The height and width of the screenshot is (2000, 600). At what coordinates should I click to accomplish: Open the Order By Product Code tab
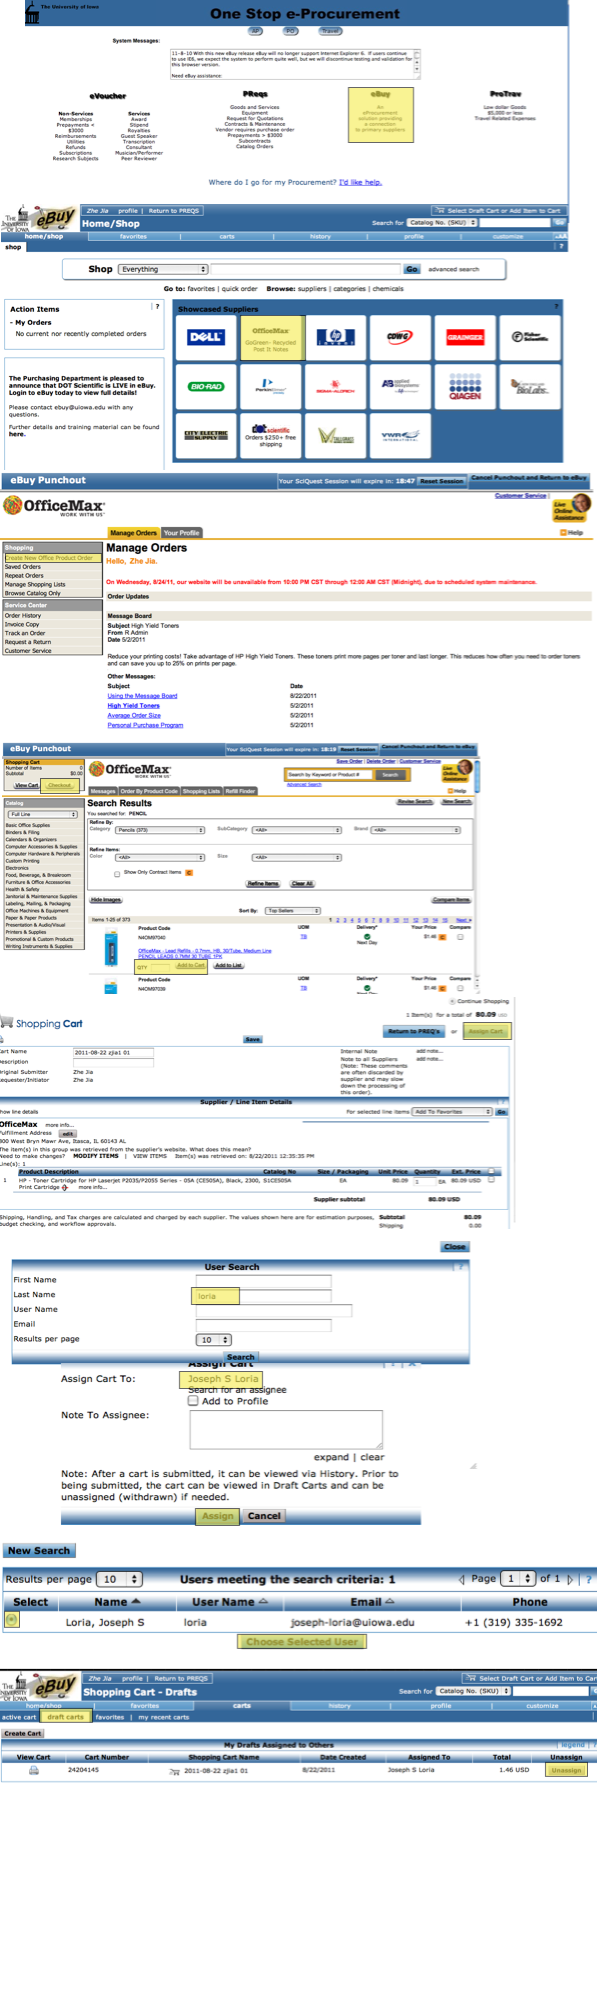coord(149,791)
